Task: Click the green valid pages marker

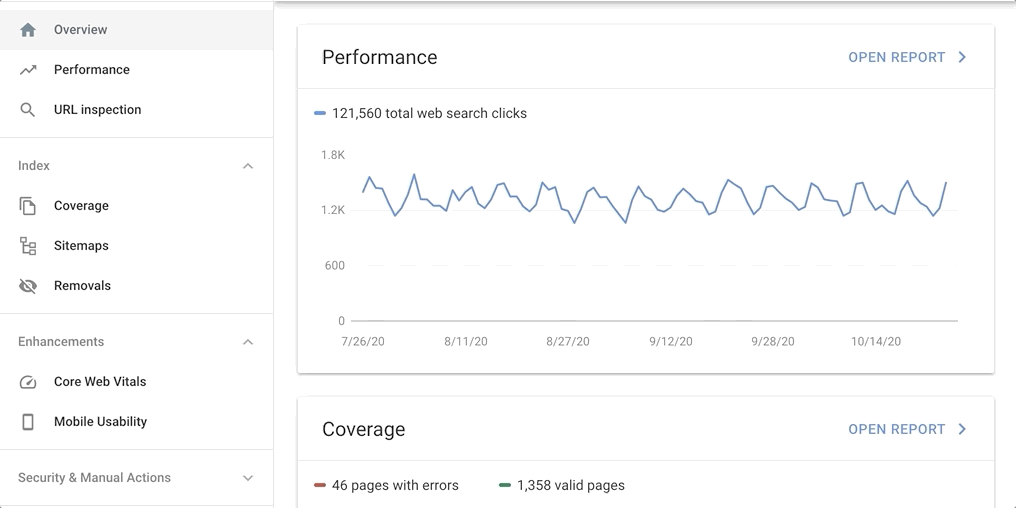Action: (505, 485)
